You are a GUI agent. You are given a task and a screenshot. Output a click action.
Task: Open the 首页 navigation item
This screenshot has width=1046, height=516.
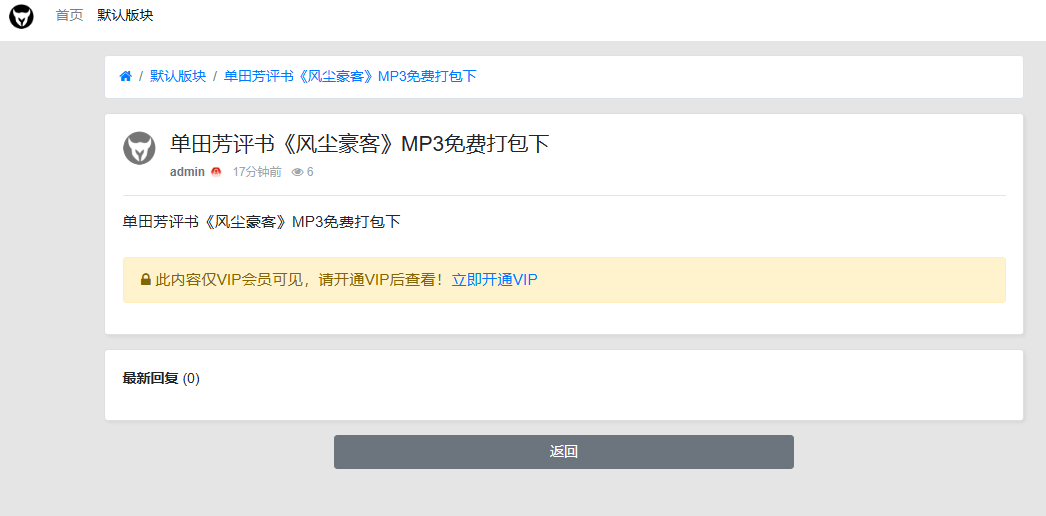tap(69, 16)
